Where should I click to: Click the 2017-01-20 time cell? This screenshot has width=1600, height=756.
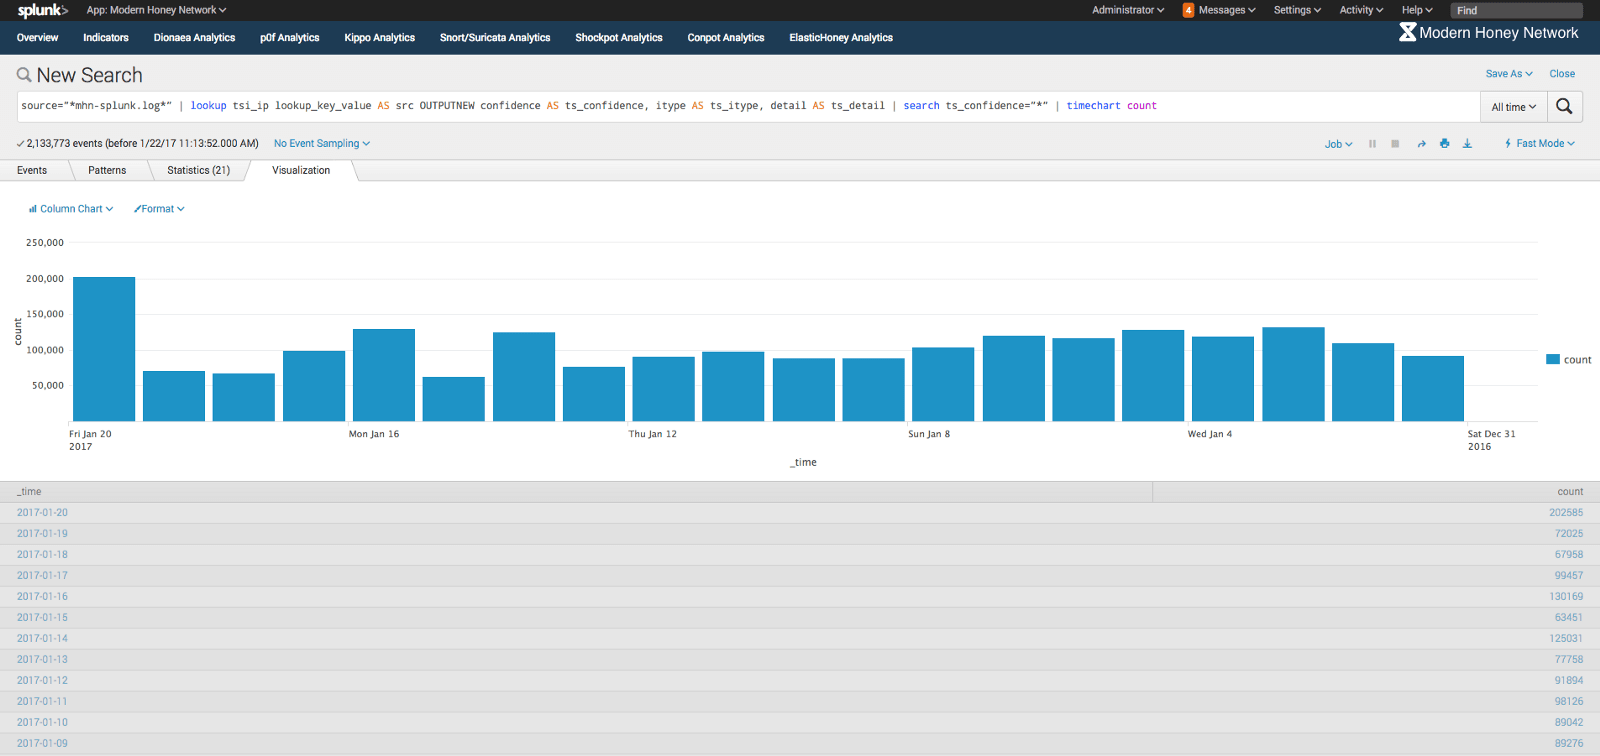pos(42,513)
